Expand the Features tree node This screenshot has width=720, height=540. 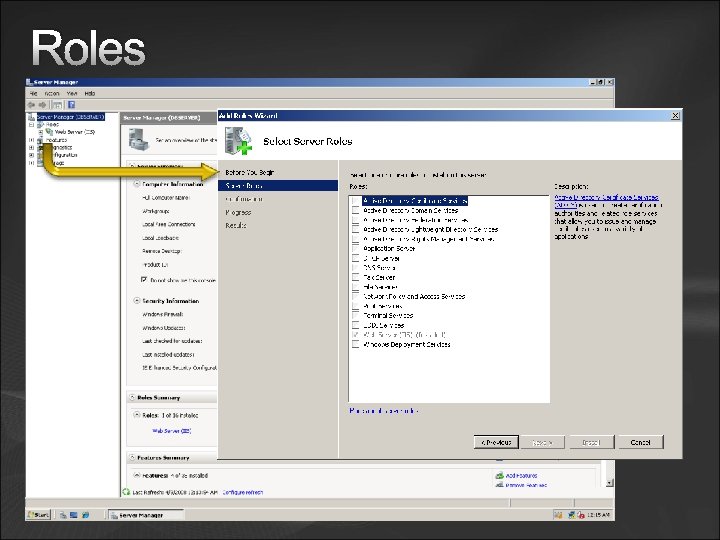(31, 140)
